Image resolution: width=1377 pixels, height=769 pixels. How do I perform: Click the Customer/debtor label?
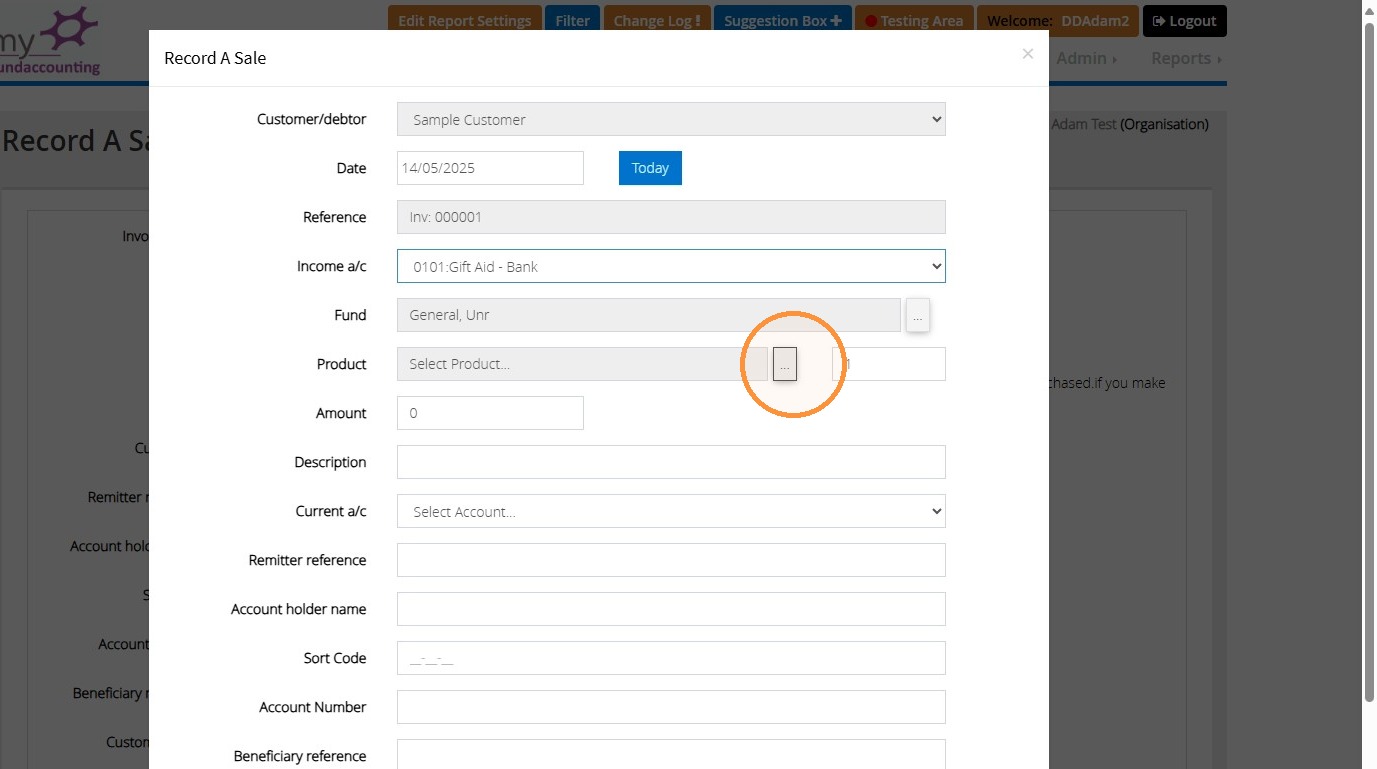click(x=311, y=119)
